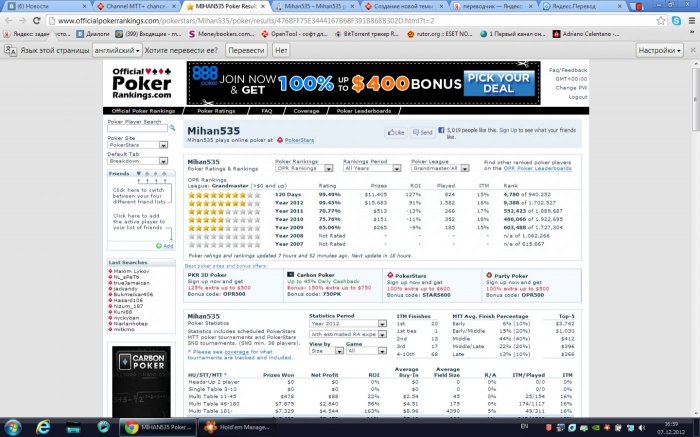
Task: Open Hasard106 in Last Searches
Action: pyautogui.click(x=128, y=300)
